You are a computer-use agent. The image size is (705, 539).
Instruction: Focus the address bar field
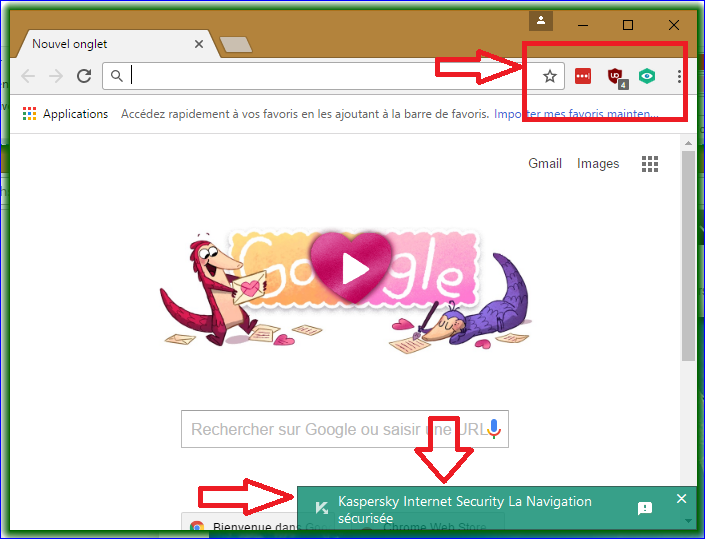click(x=333, y=76)
